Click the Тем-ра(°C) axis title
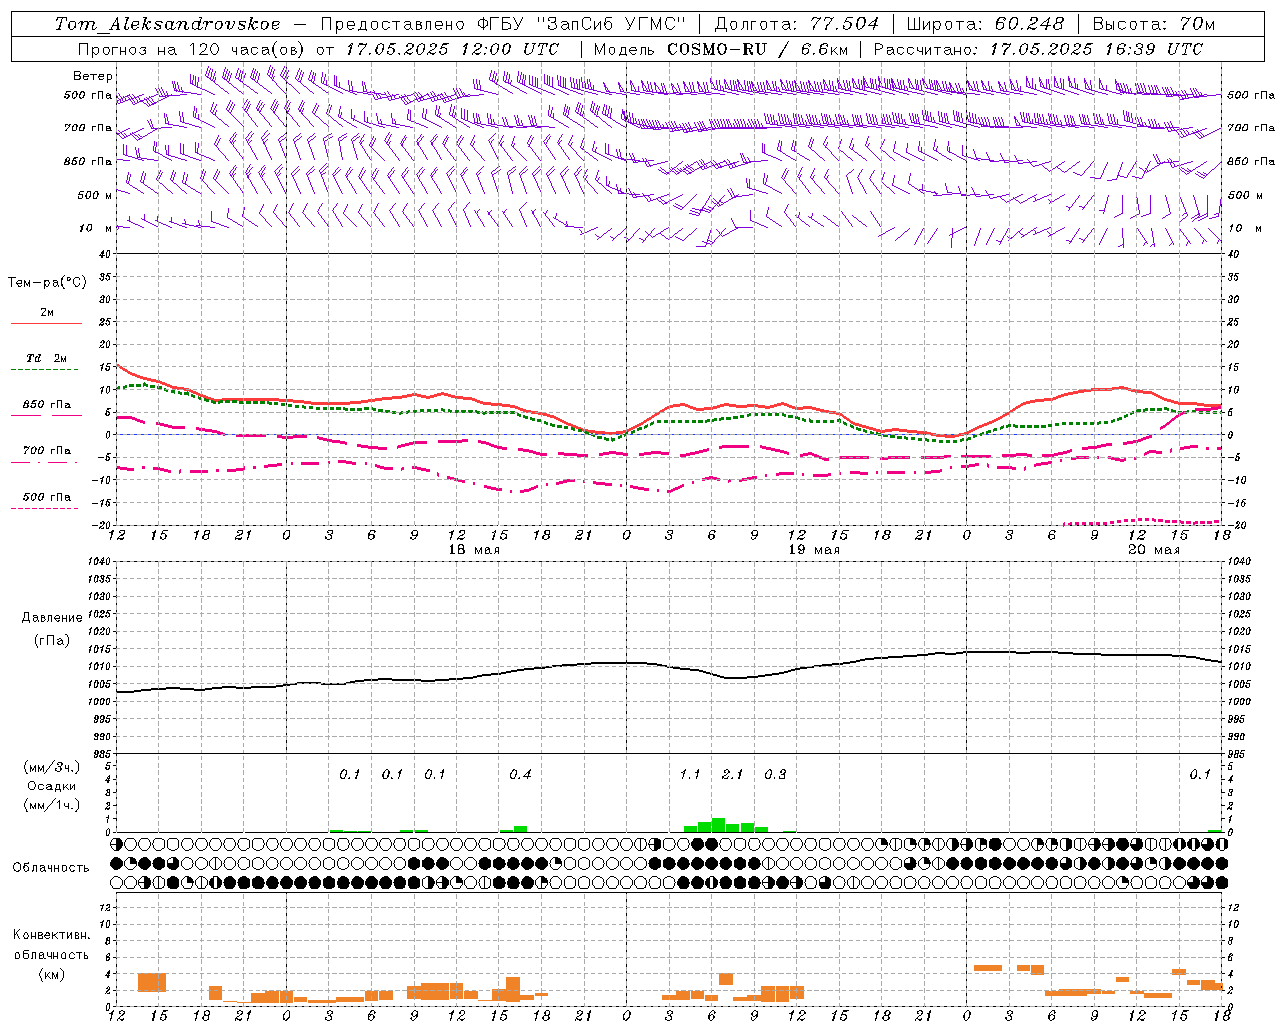 47,283
